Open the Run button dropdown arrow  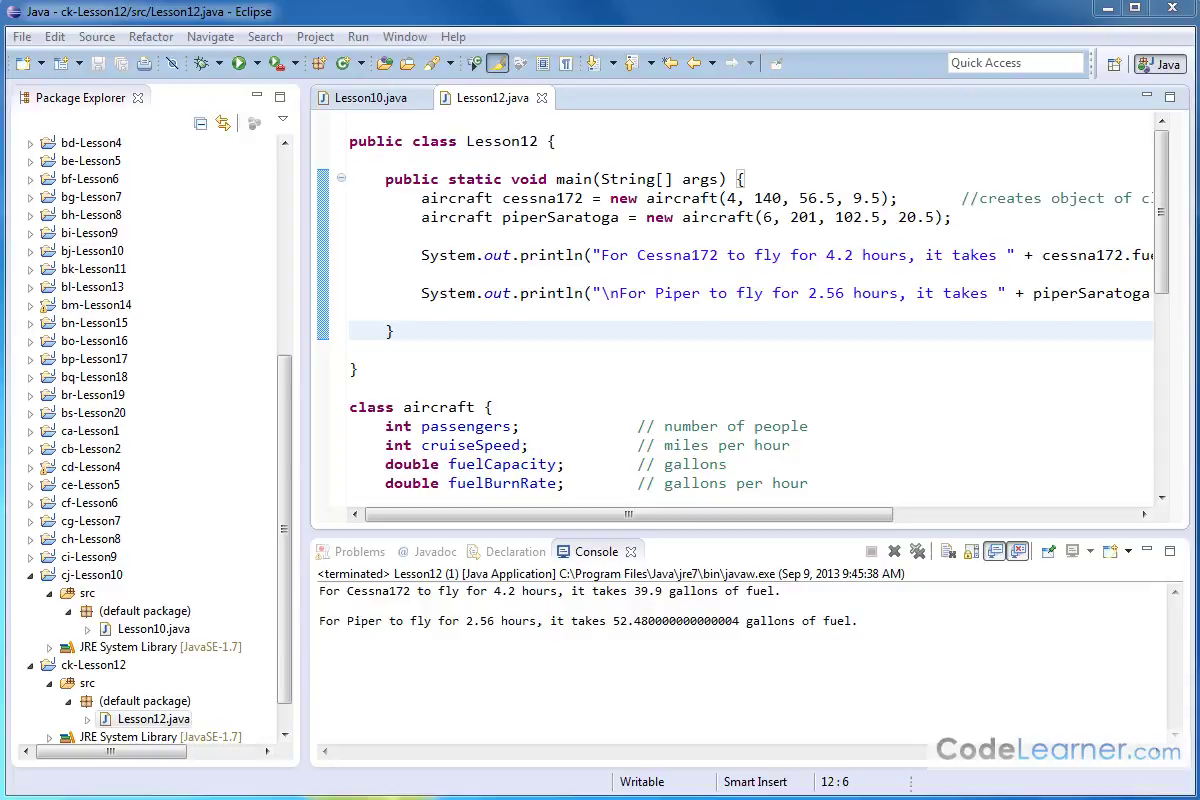256,63
